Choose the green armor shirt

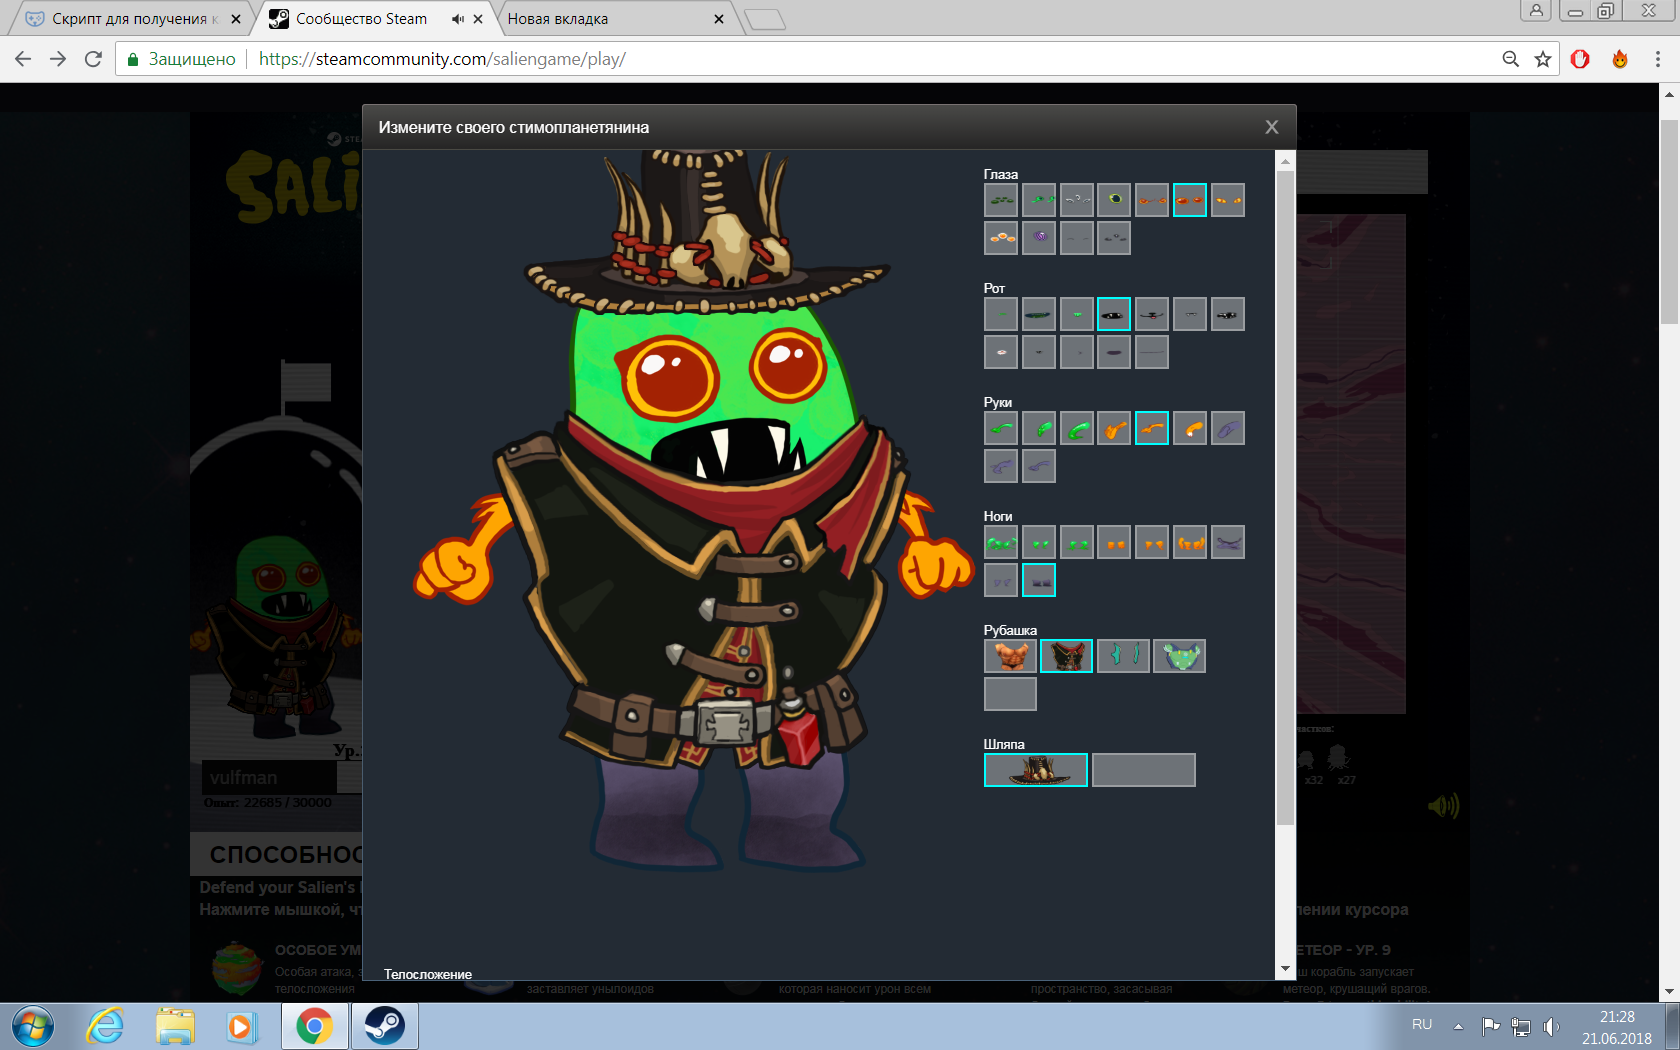(x=1180, y=656)
